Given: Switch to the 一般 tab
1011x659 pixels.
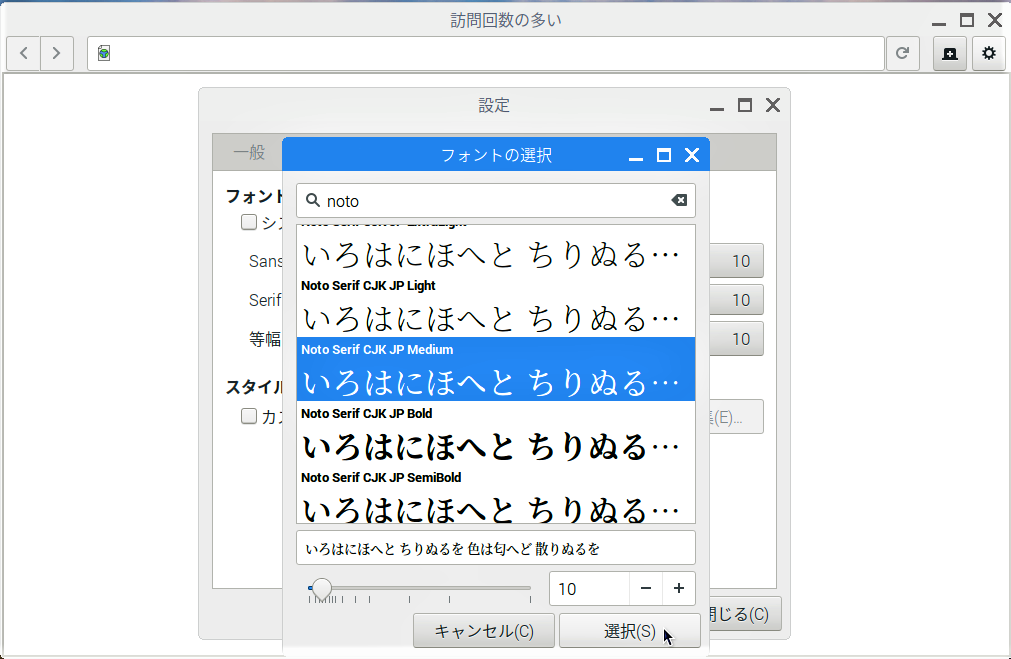Looking at the screenshot, I should (249, 152).
